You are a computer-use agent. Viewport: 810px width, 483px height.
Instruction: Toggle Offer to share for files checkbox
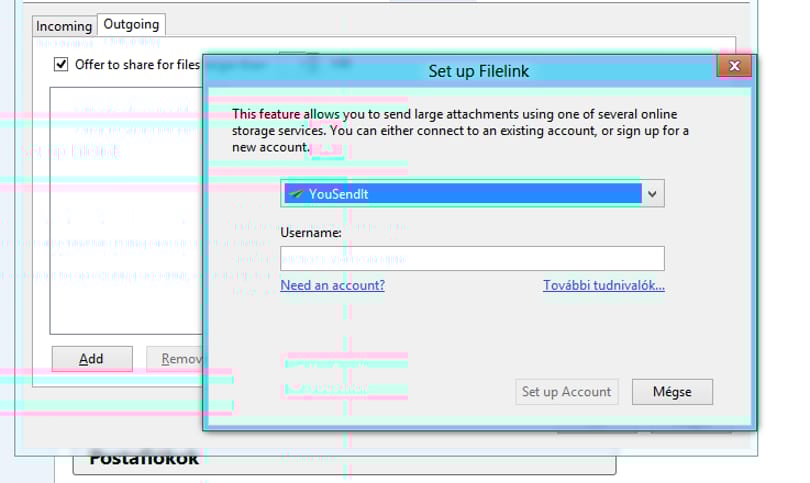pos(61,65)
